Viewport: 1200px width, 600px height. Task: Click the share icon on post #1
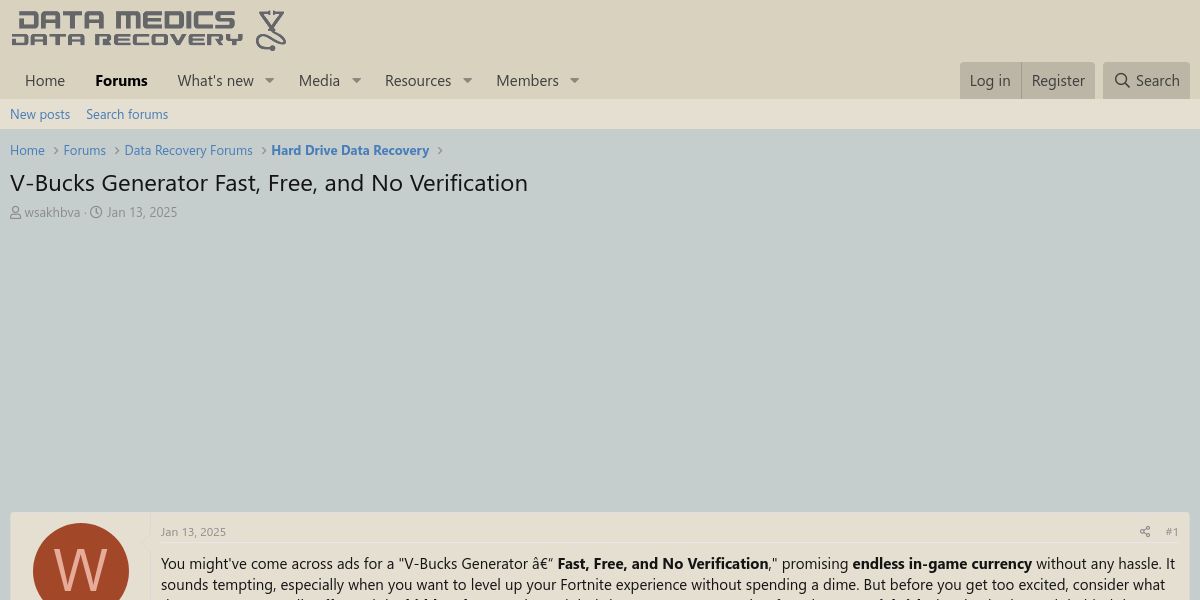pyautogui.click(x=1145, y=532)
